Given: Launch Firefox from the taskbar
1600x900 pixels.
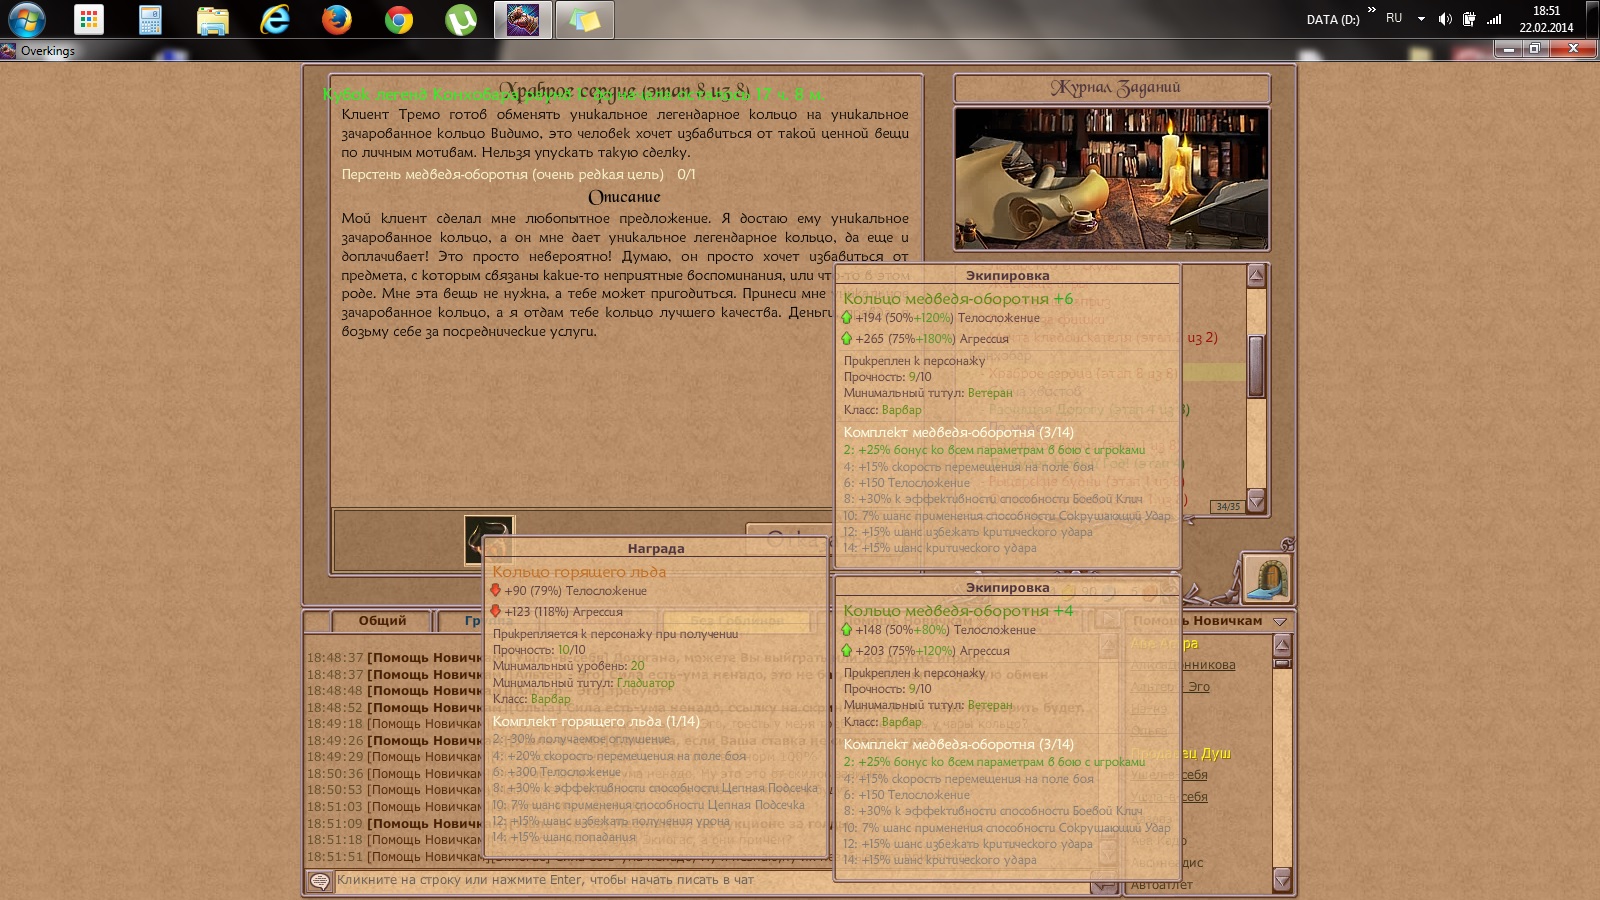Looking at the screenshot, I should pos(337,19).
